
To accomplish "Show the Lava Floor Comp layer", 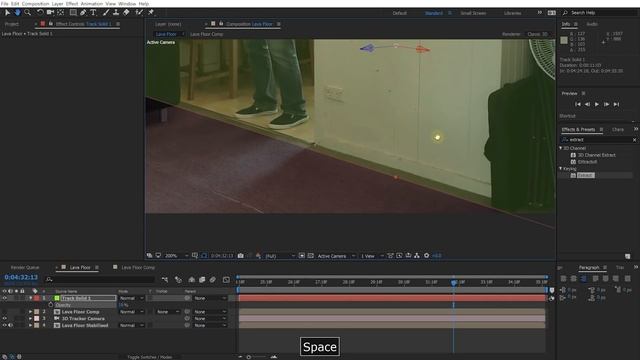I will (x=4, y=312).
